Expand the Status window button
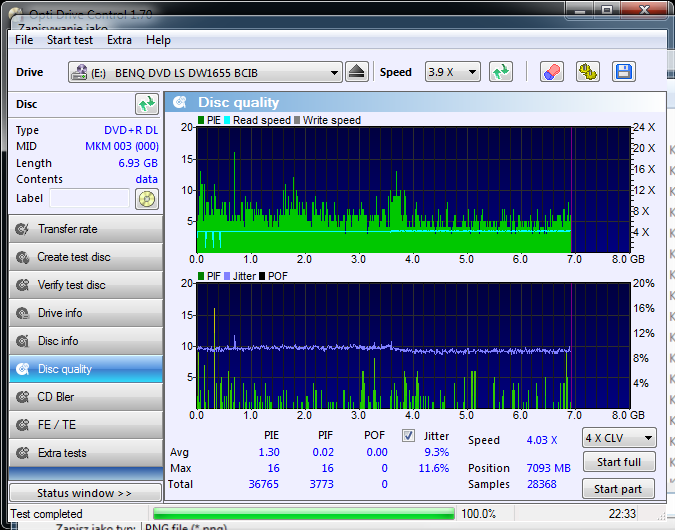 point(85,493)
